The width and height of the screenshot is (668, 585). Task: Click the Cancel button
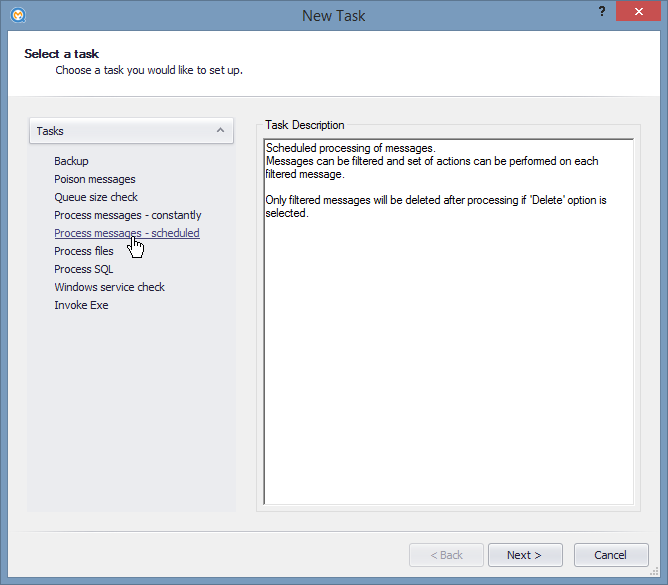[x=611, y=555]
